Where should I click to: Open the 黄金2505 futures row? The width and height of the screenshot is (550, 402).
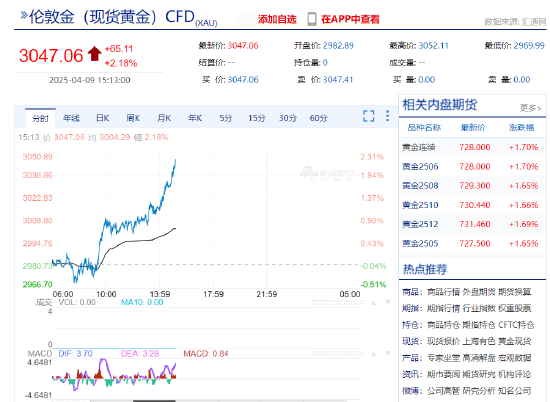pyautogui.click(x=472, y=243)
